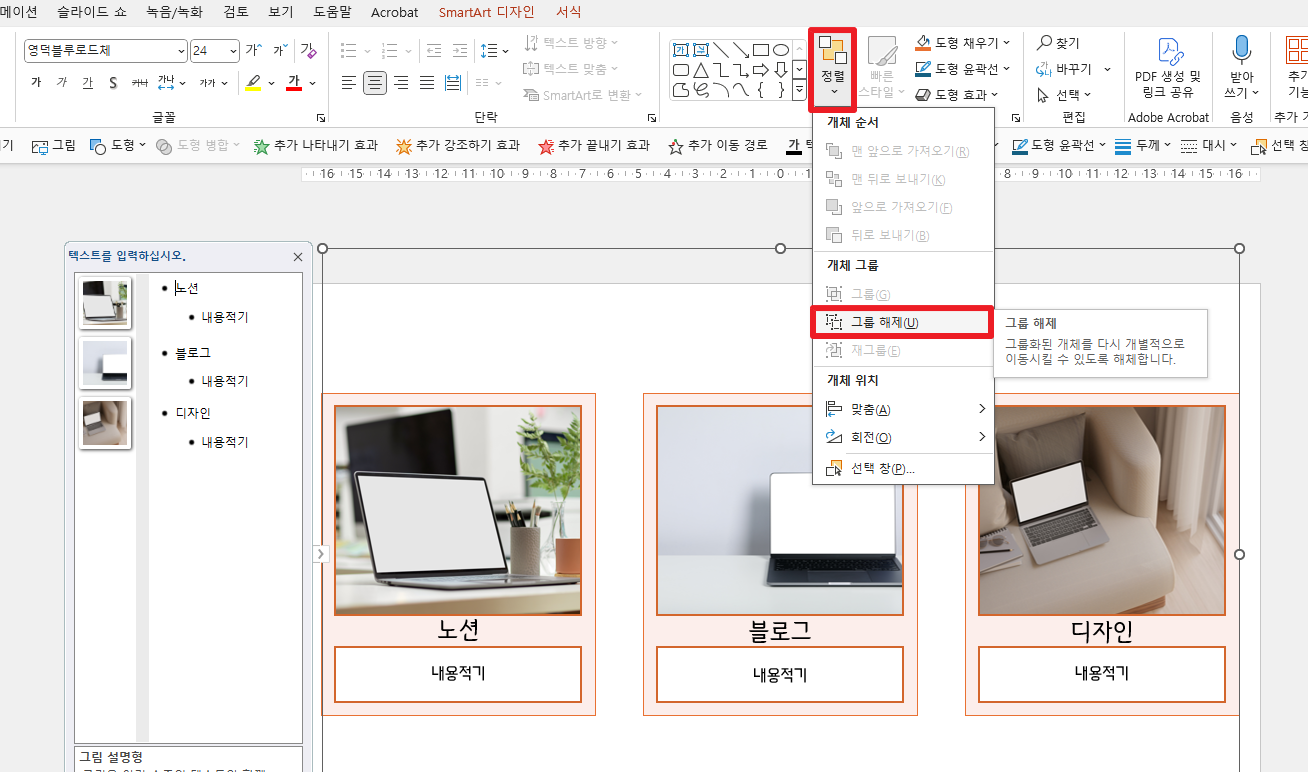Toggle center paragraph alignment

coord(374,82)
